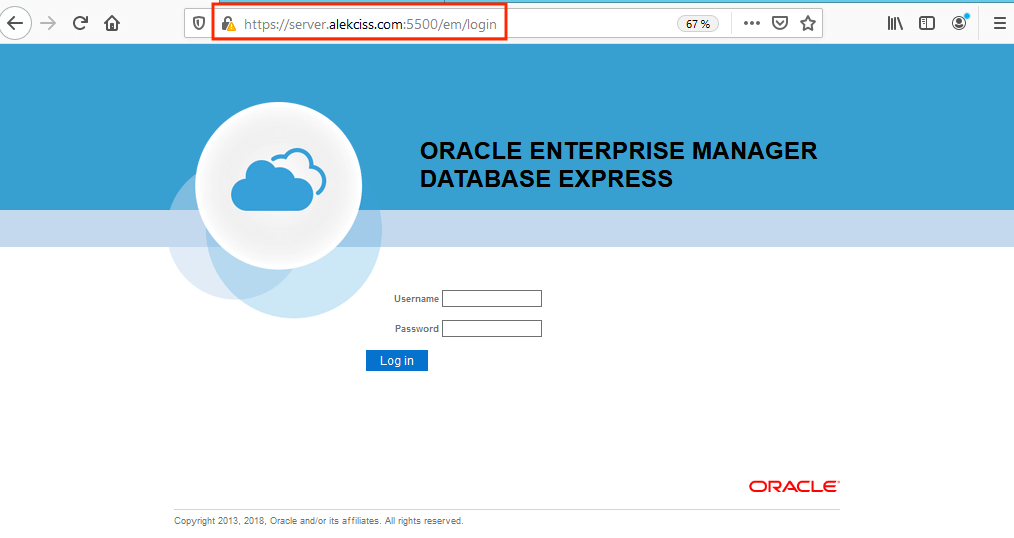Image resolution: width=1014 pixels, height=538 pixels.
Task: Reload the current page
Action: [80, 24]
